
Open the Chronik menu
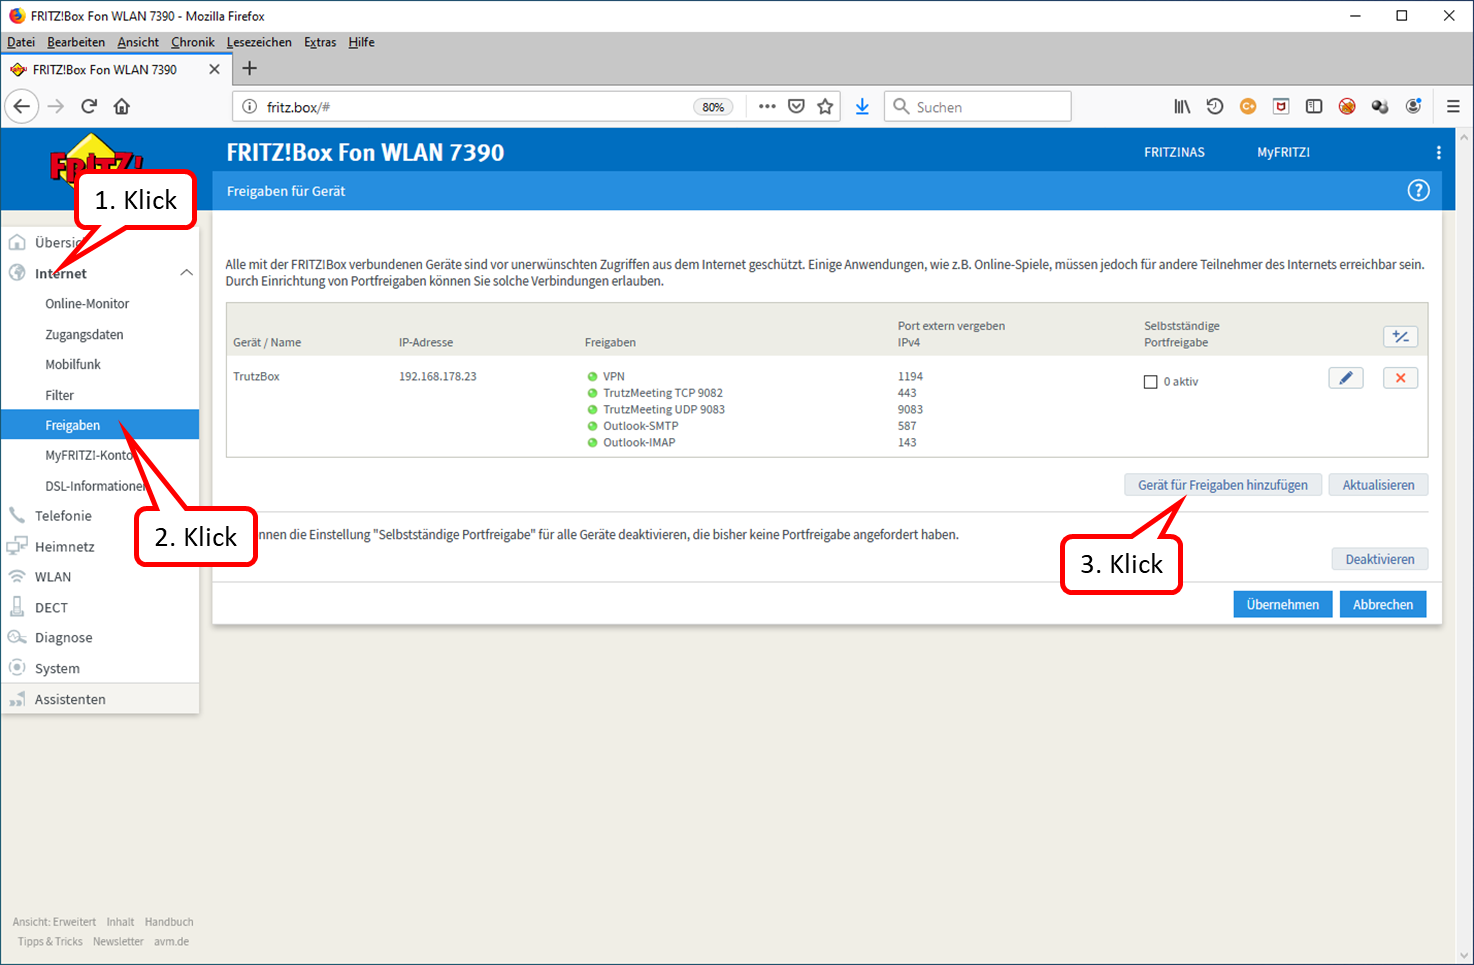tap(193, 42)
